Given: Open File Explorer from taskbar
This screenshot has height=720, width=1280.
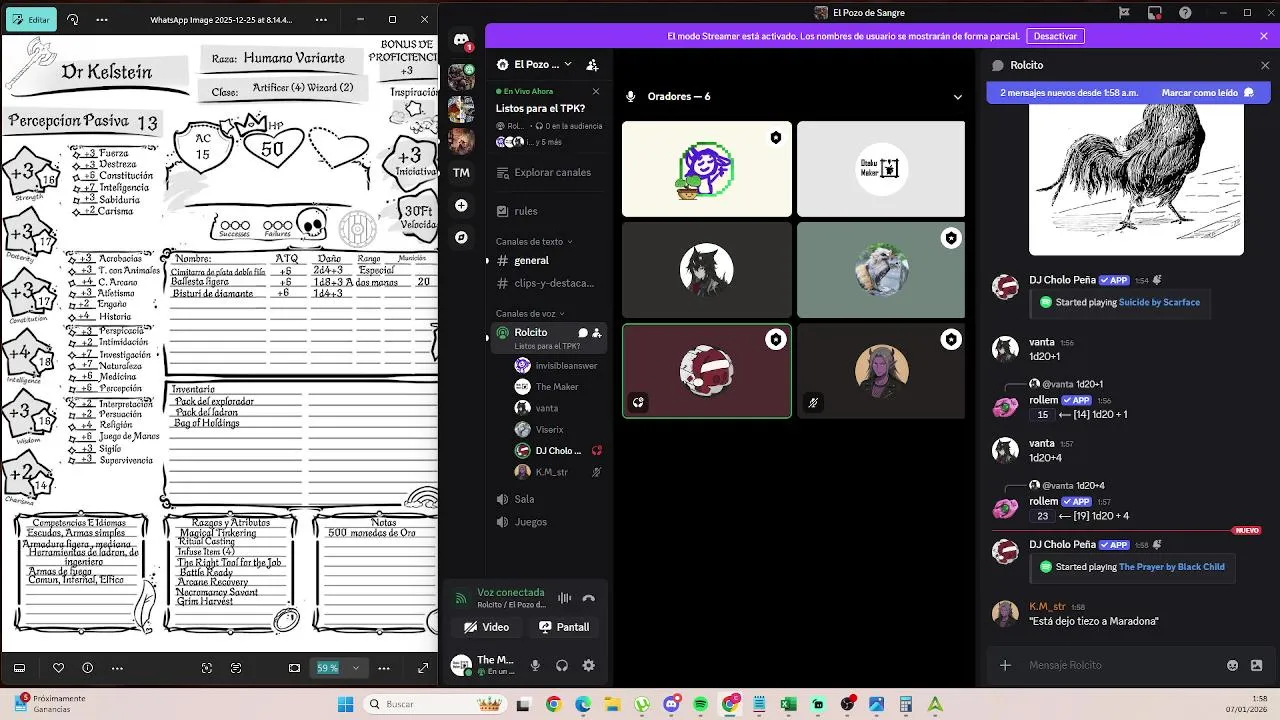Looking at the screenshot, I should pyautogui.click(x=612, y=704).
